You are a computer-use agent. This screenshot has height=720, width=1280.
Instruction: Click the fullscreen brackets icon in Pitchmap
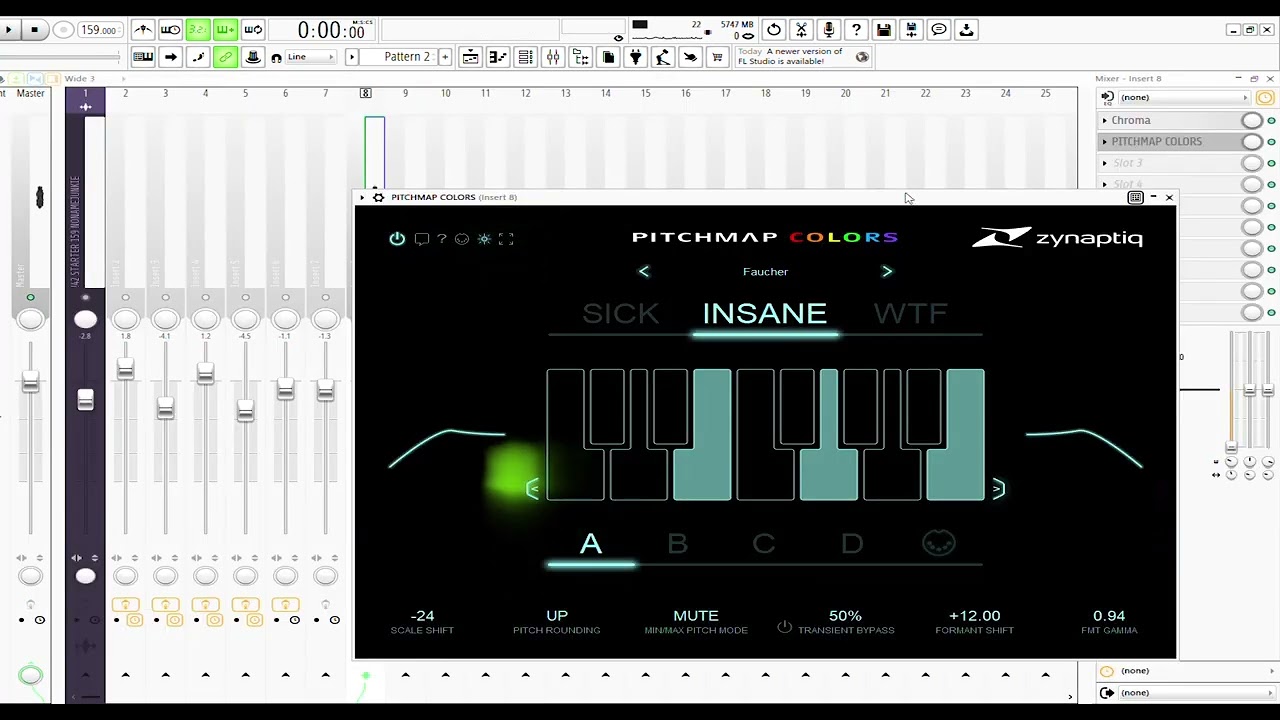pyautogui.click(x=506, y=238)
